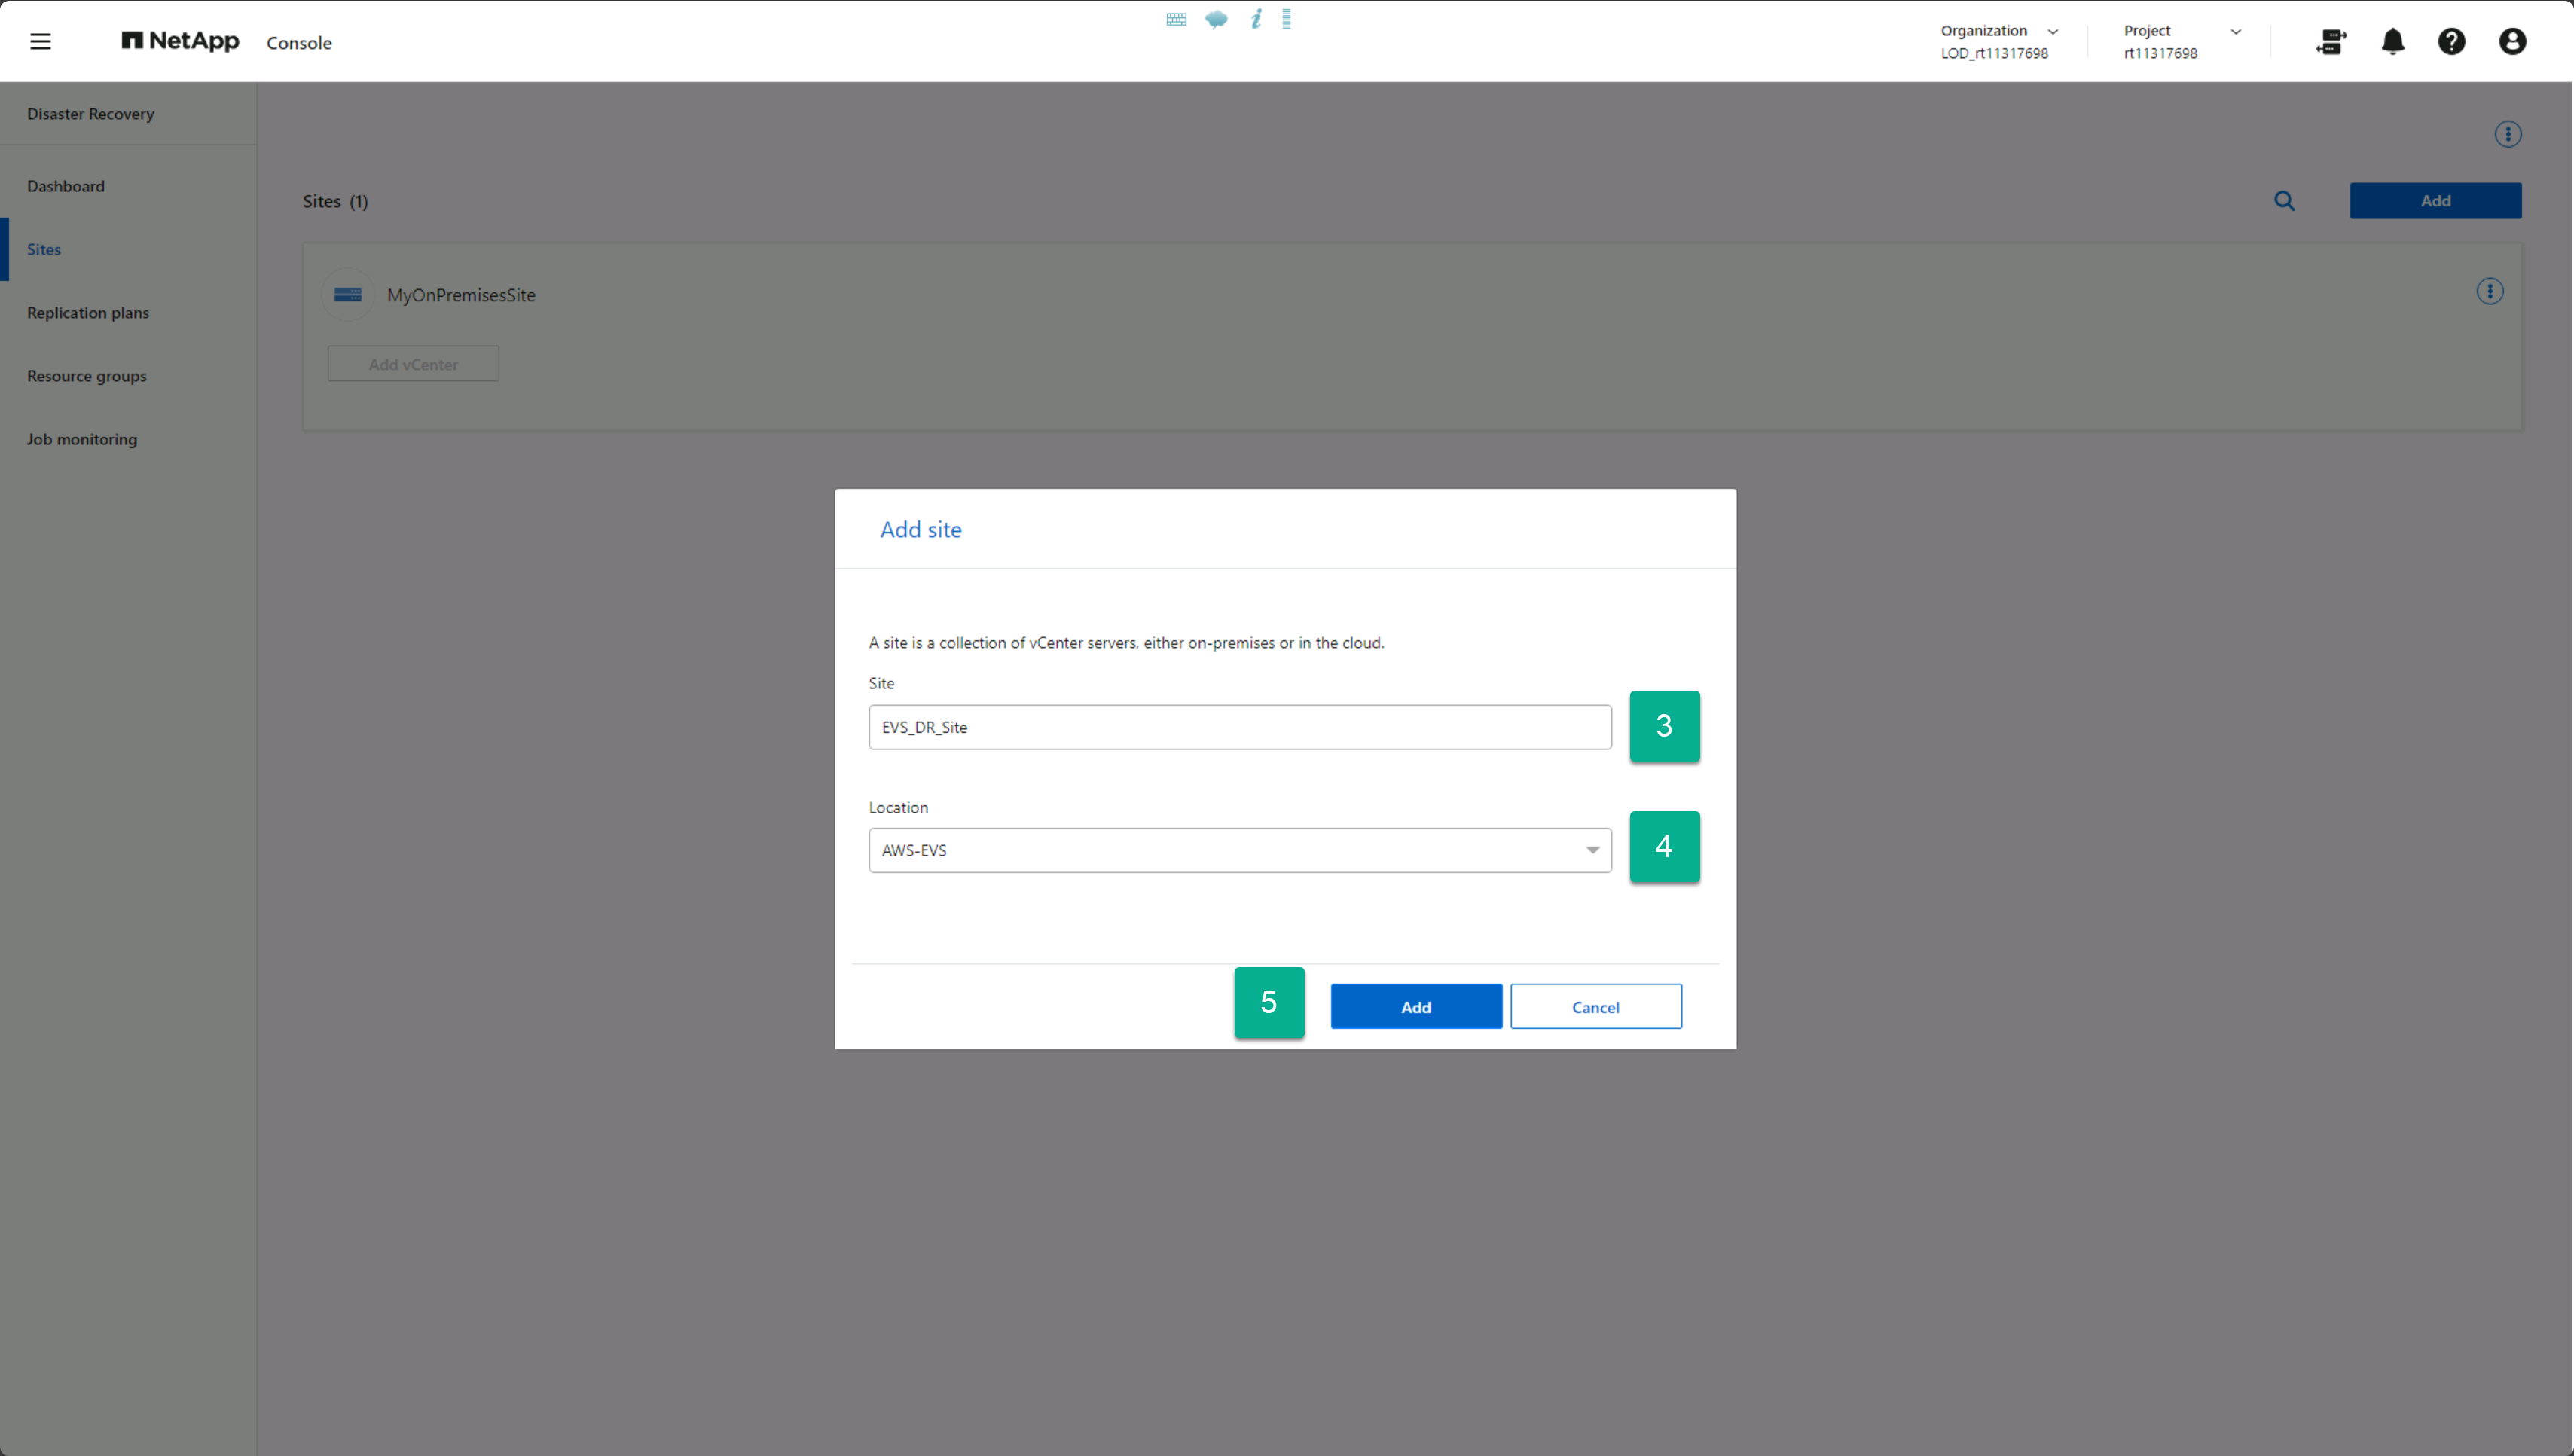Open MyOnPremisesSite options menu icon

point(2489,291)
